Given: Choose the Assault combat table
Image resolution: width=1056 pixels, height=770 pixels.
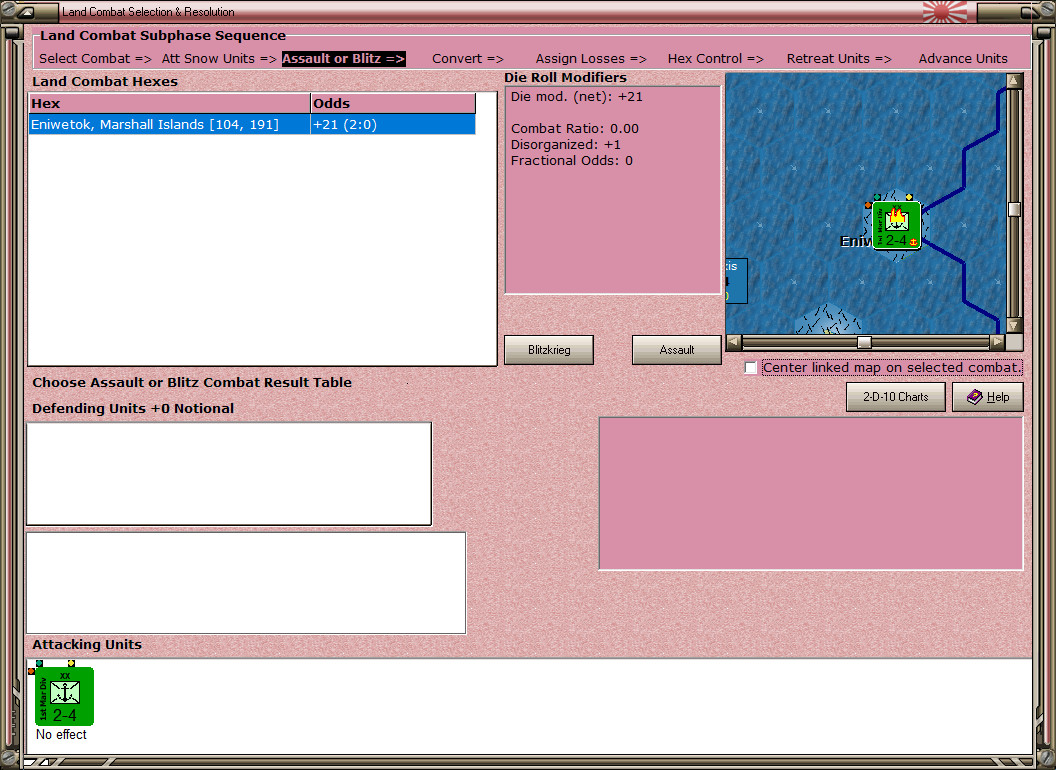Looking at the screenshot, I should (x=676, y=350).
